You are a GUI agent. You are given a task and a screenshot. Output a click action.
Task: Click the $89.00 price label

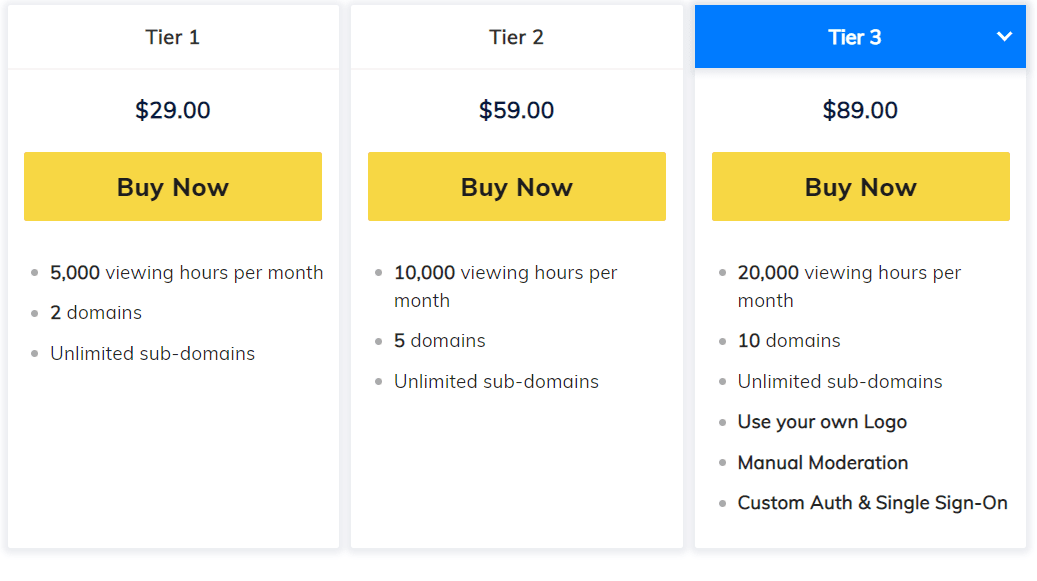coord(860,110)
